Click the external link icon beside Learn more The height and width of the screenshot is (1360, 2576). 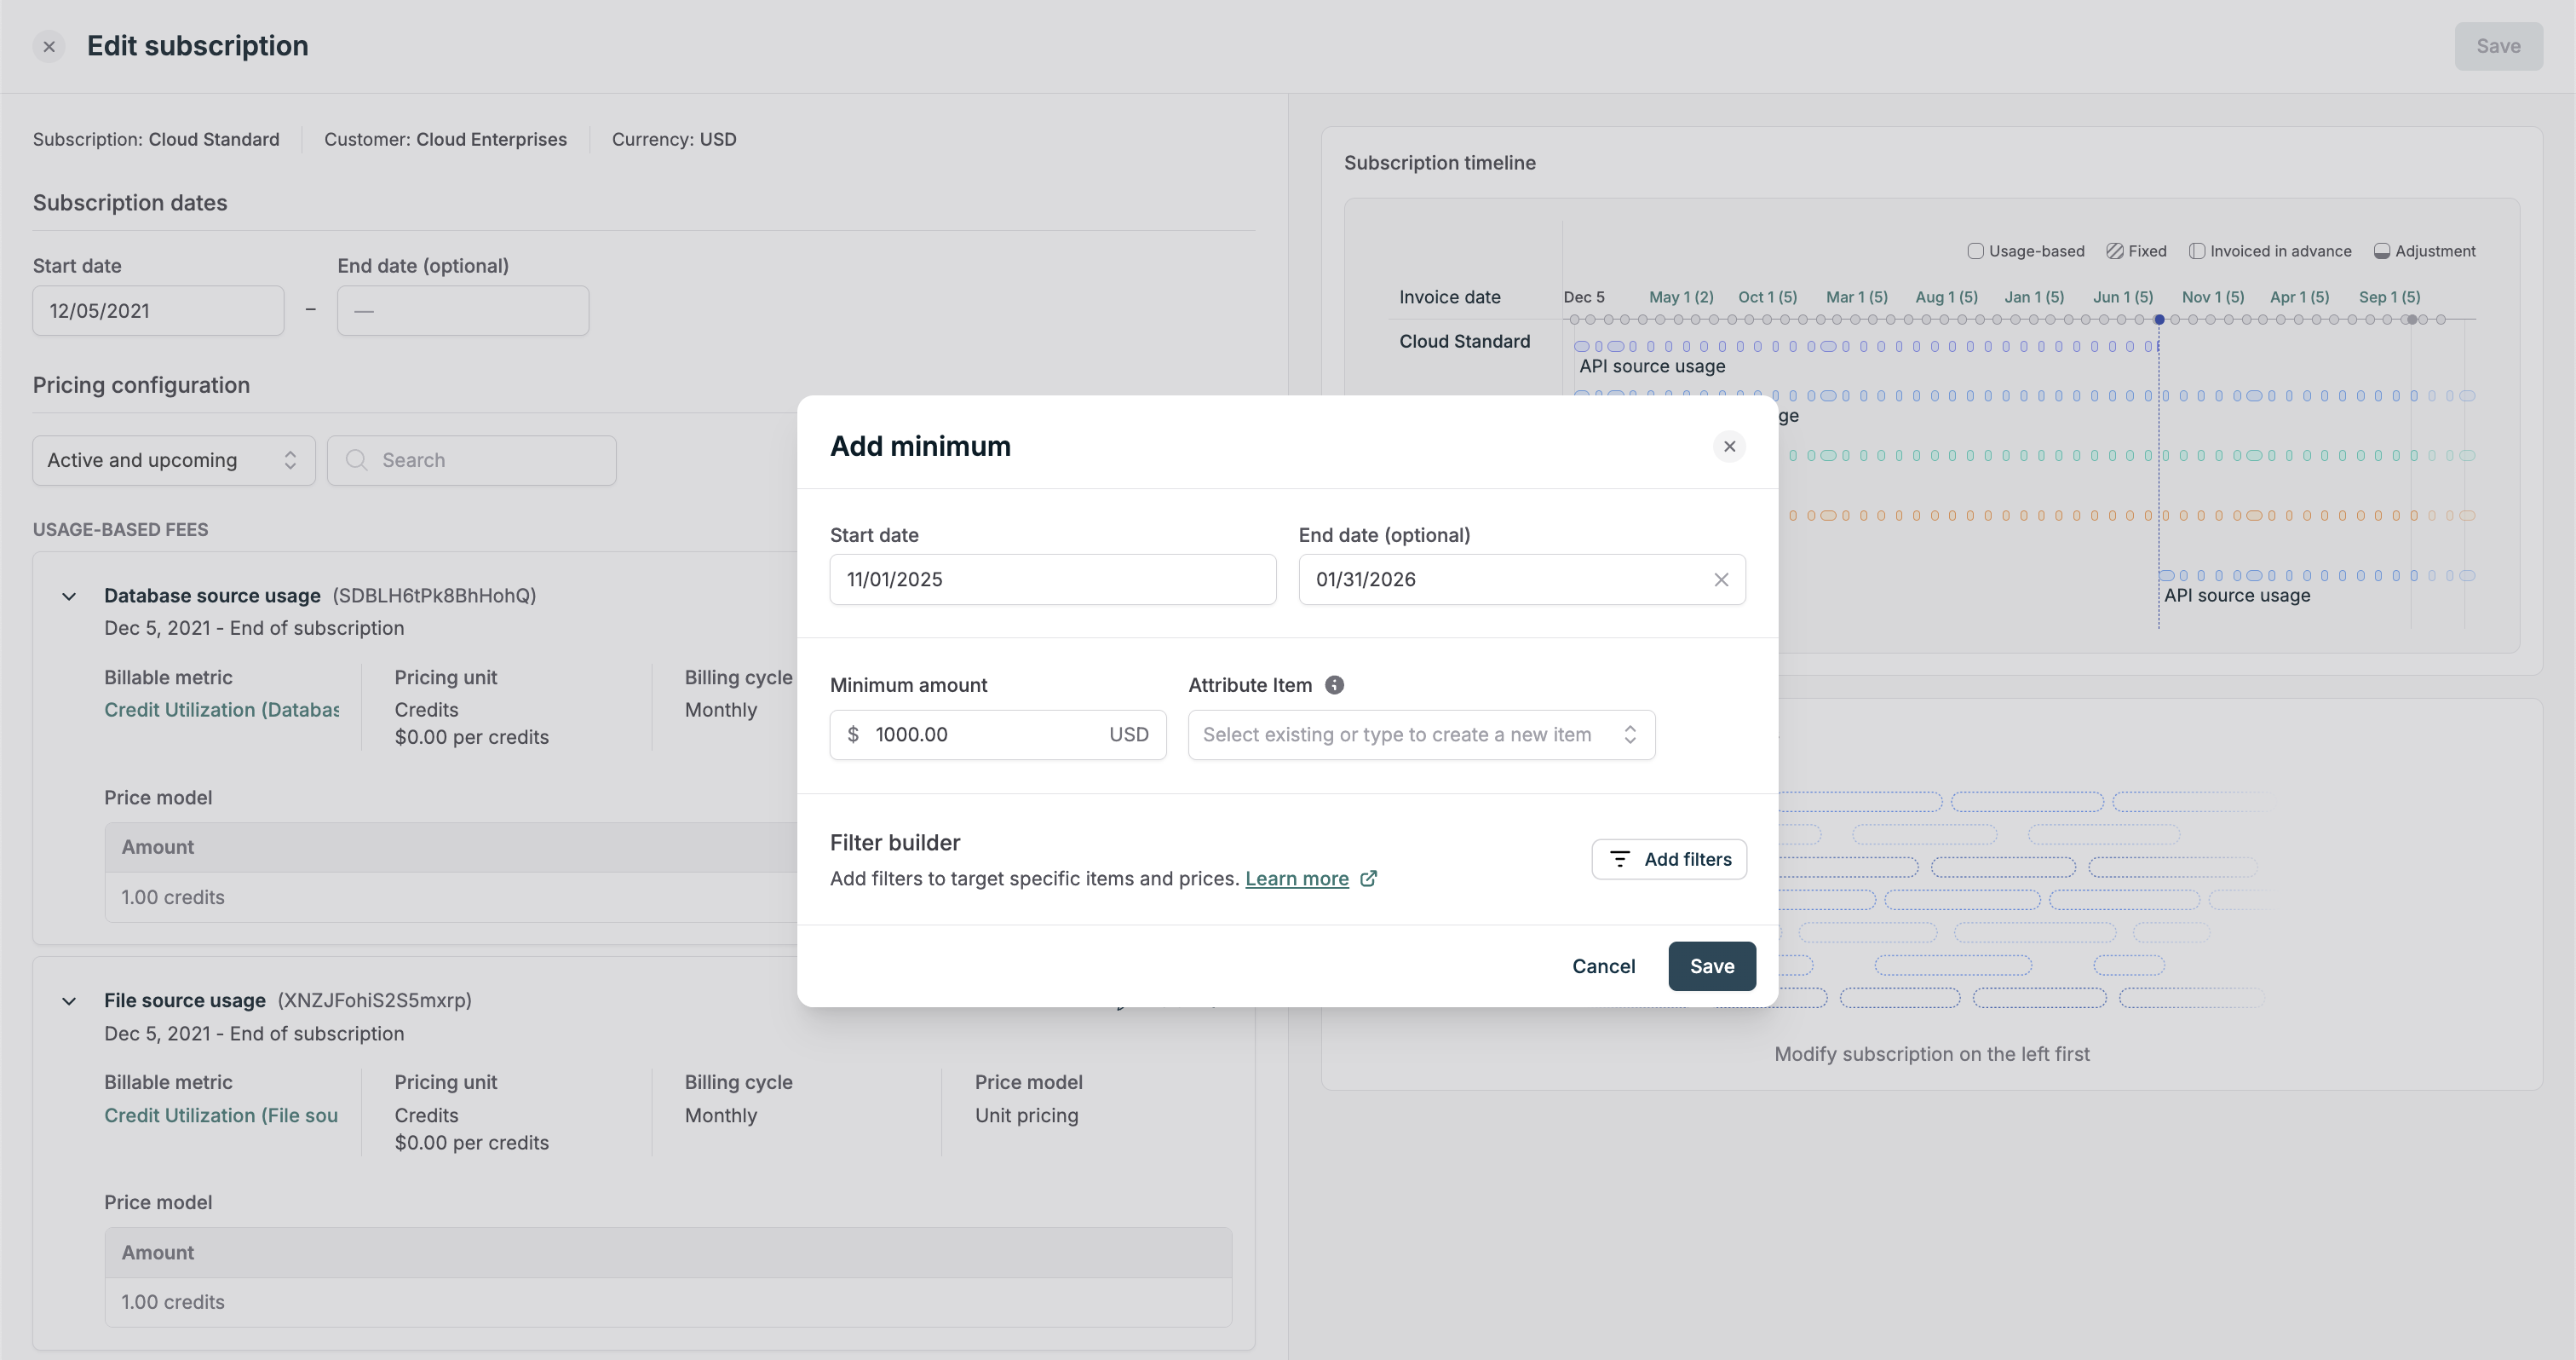[x=1369, y=878]
